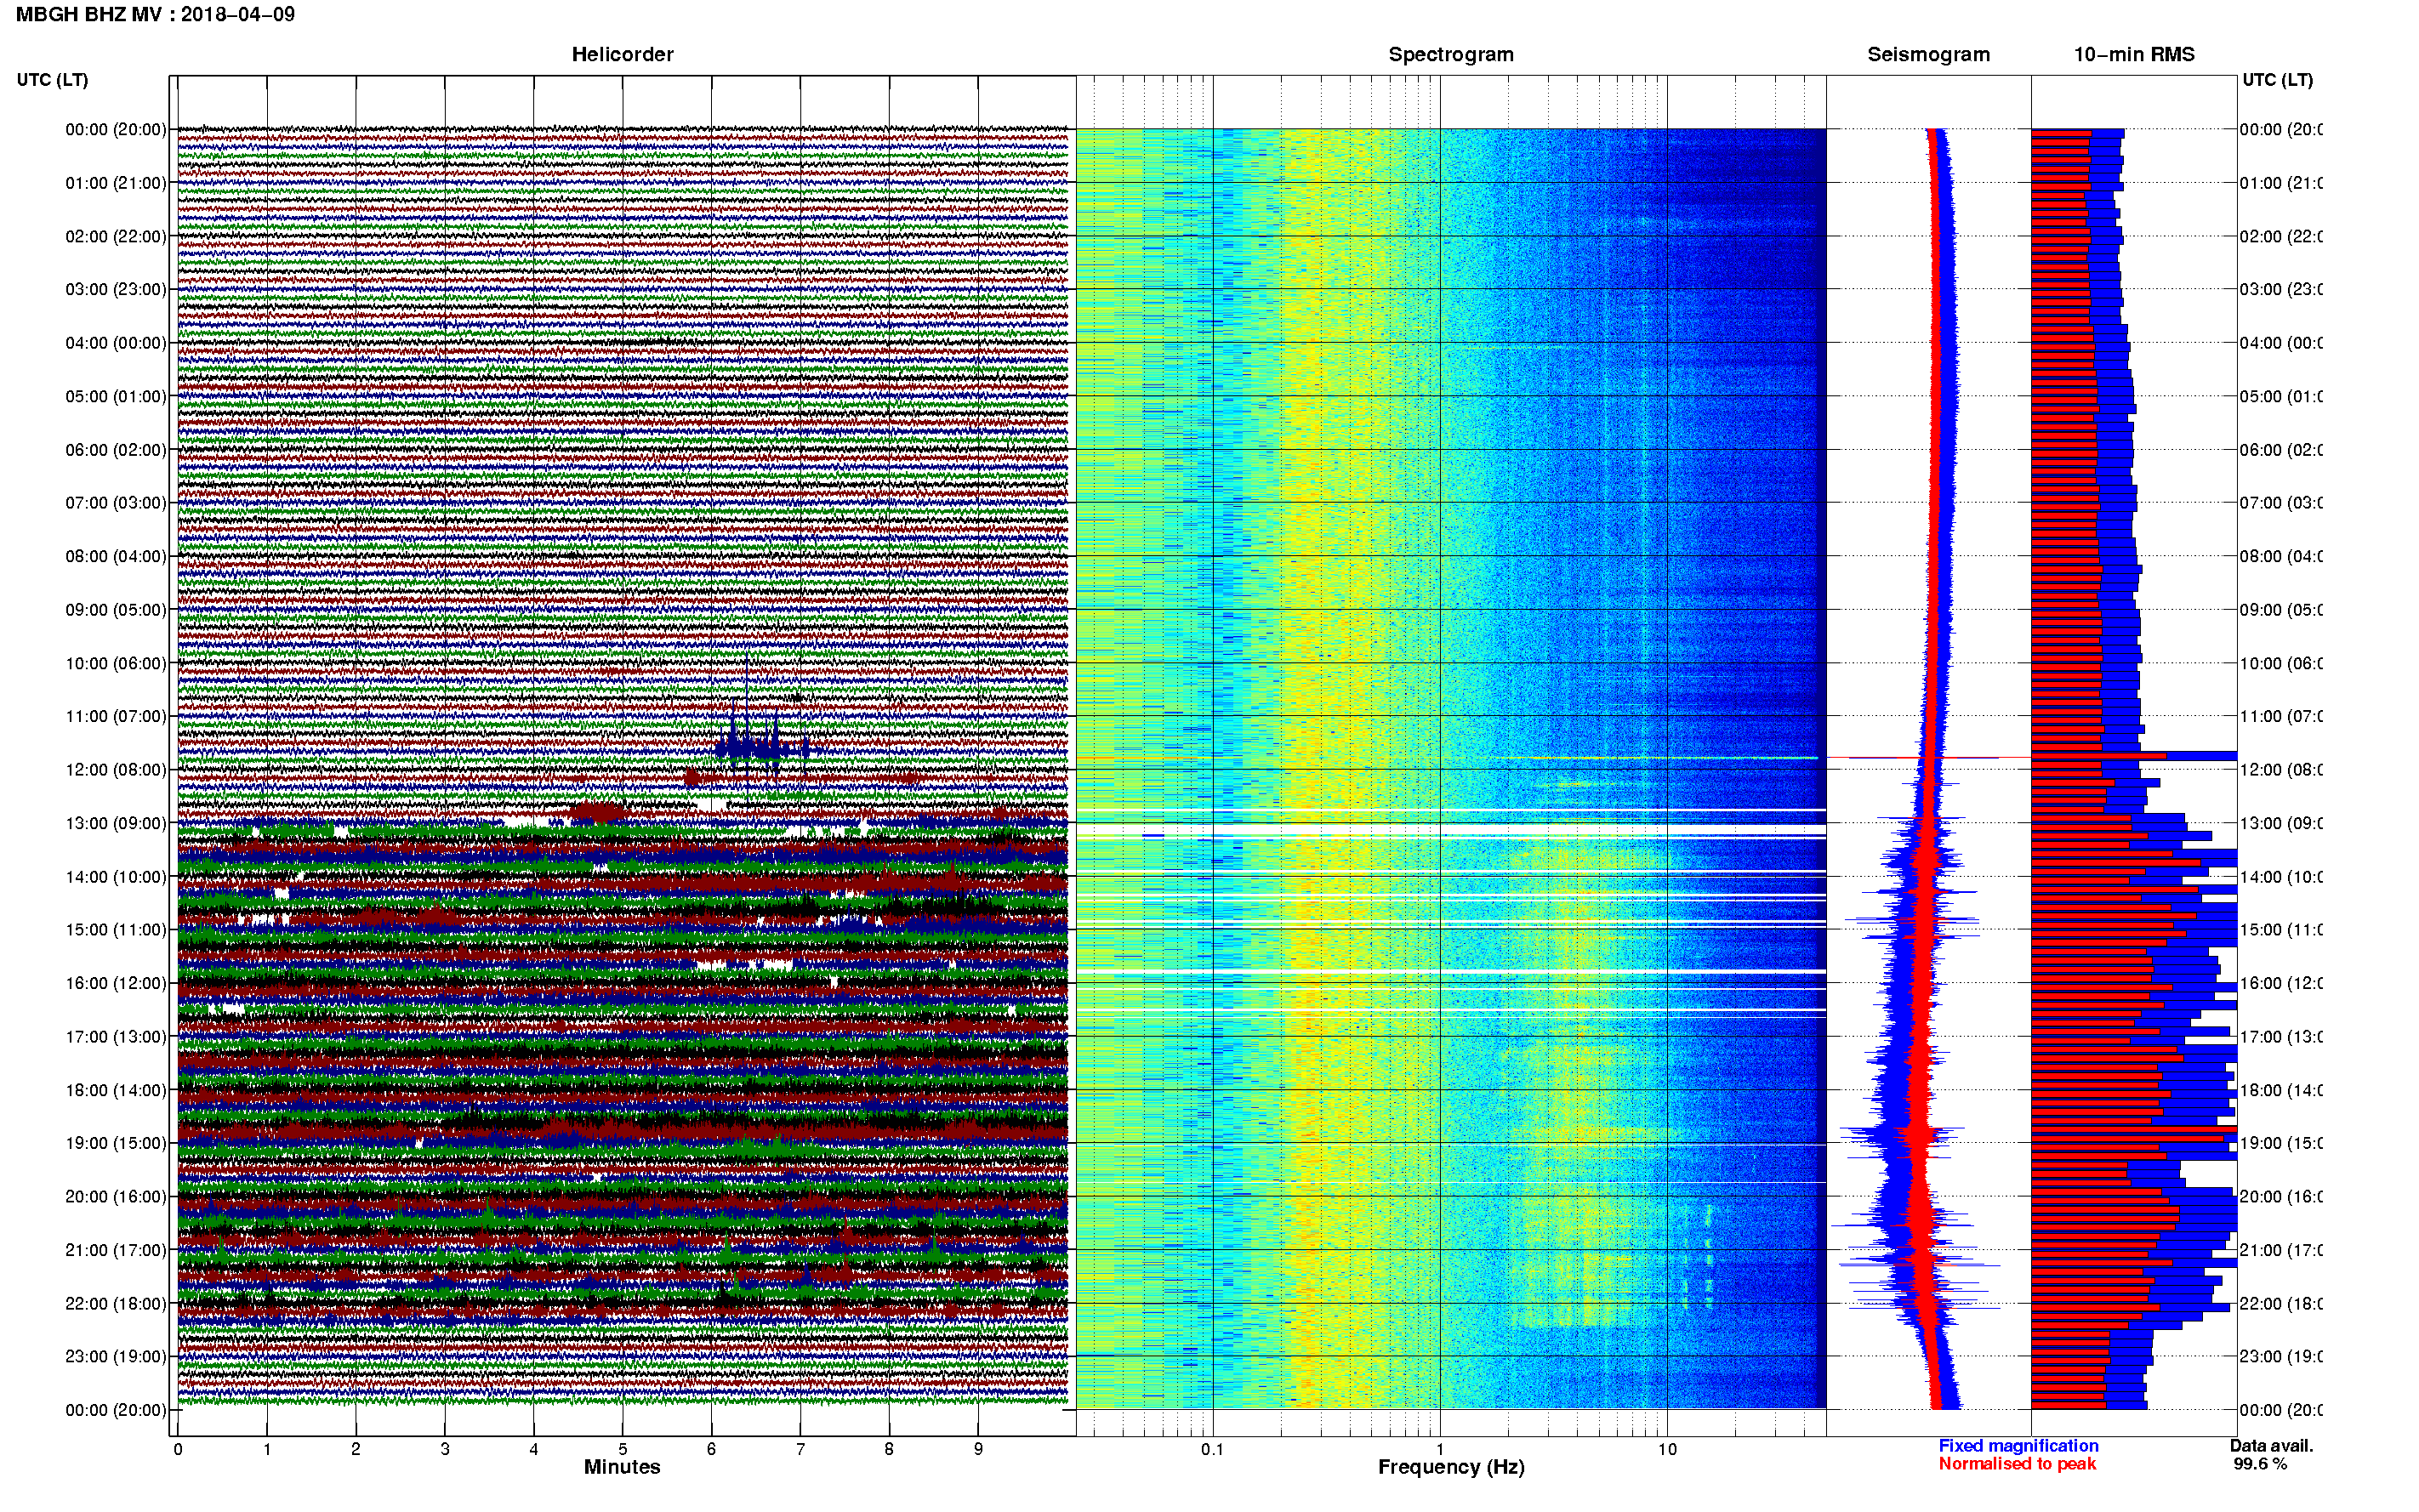The width and height of the screenshot is (2419, 1512).
Task: Click the "0.1" frequency tick label
Action: click(x=1212, y=1449)
